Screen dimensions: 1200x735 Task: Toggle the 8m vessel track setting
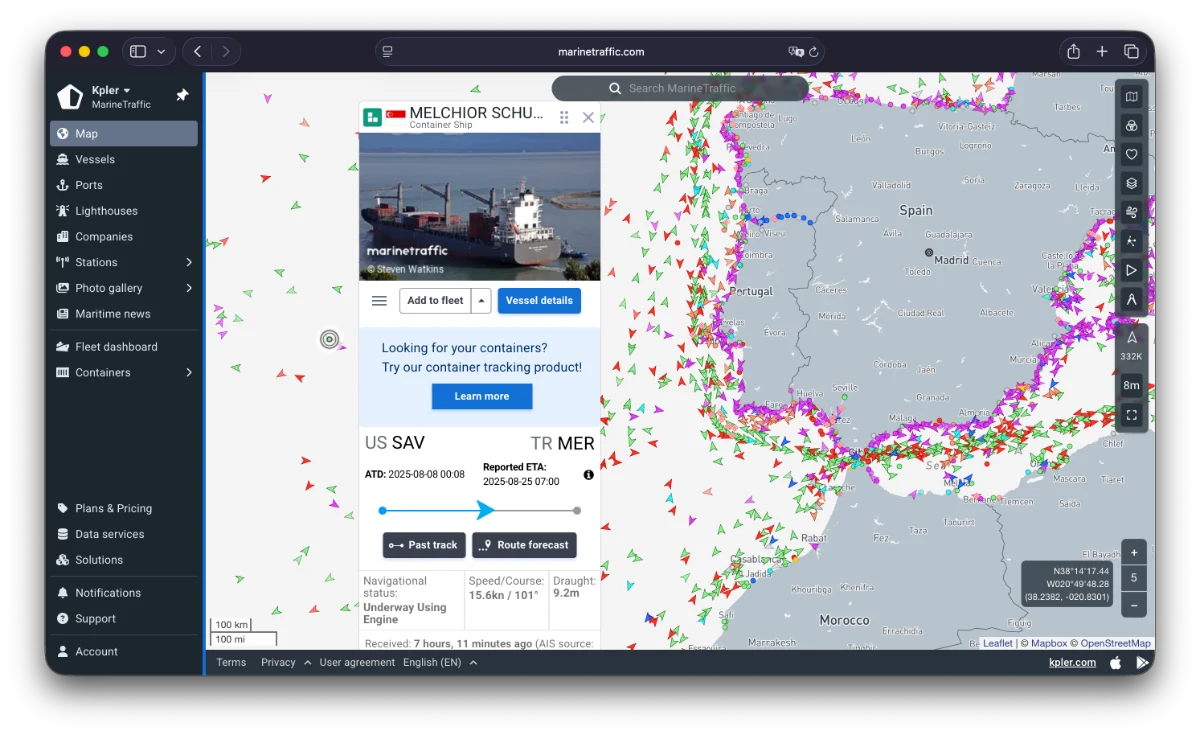[x=1131, y=385]
